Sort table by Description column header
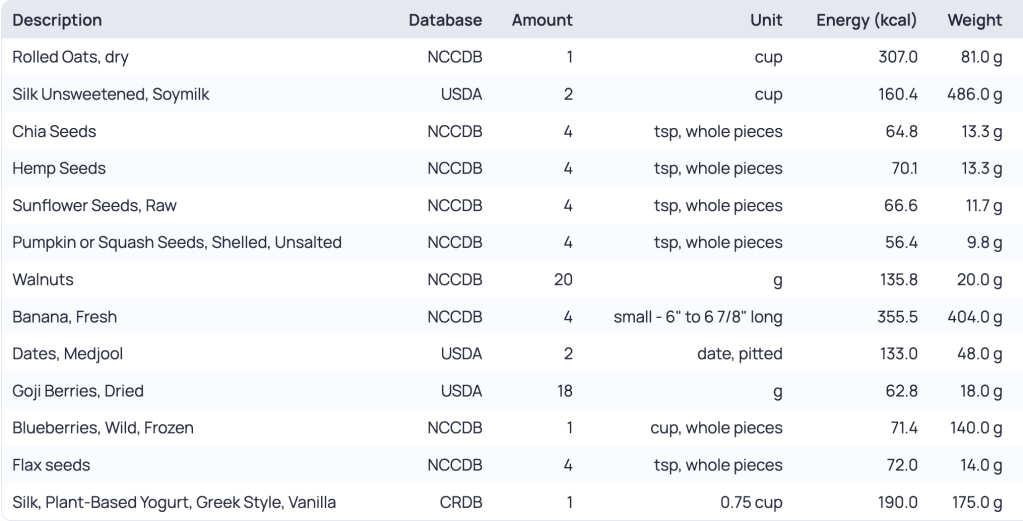The height and width of the screenshot is (521, 1023). tap(57, 20)
